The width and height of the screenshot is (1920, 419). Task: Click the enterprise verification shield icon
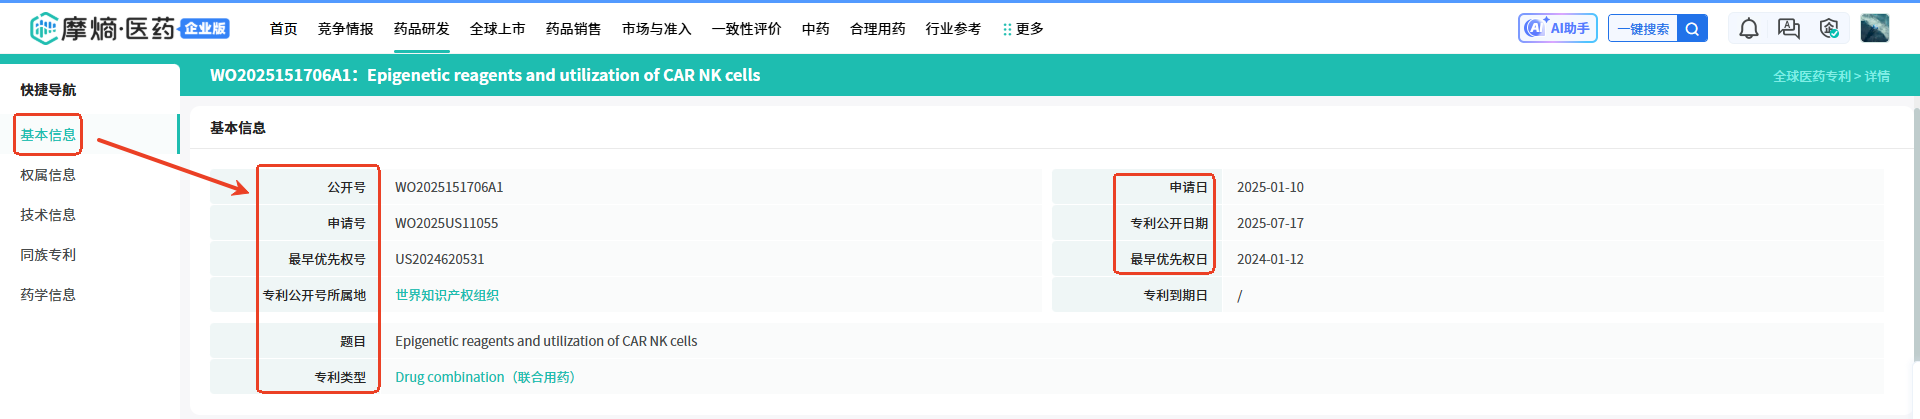1829,29
